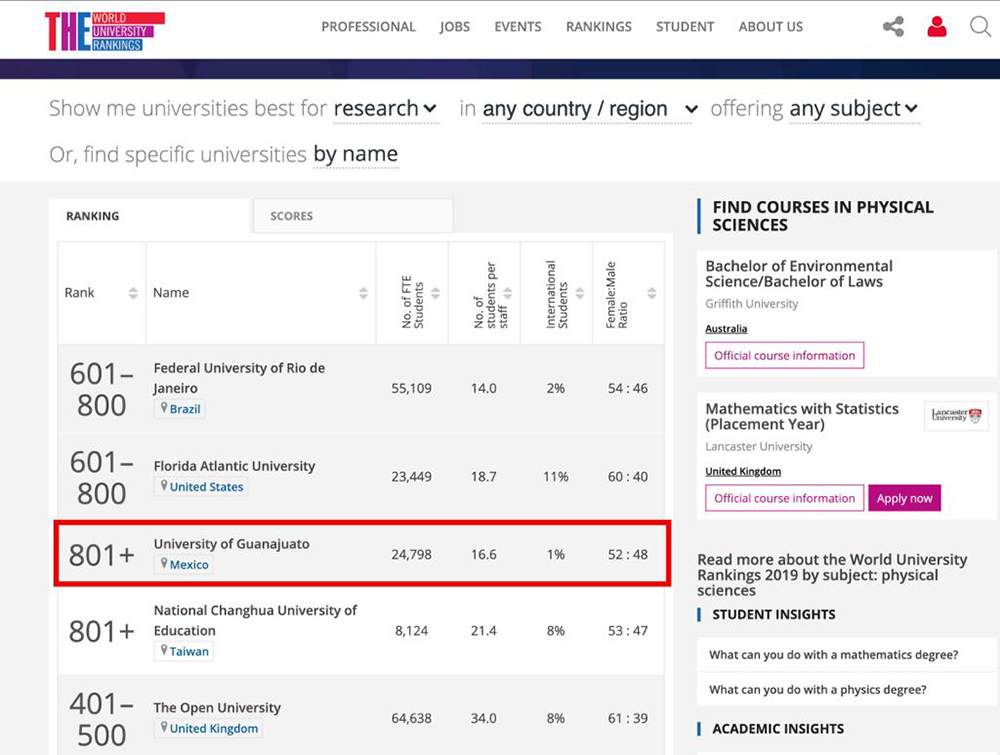Open search with the magnifier icon
1000x755 pixels.
[x=980, y=27]
